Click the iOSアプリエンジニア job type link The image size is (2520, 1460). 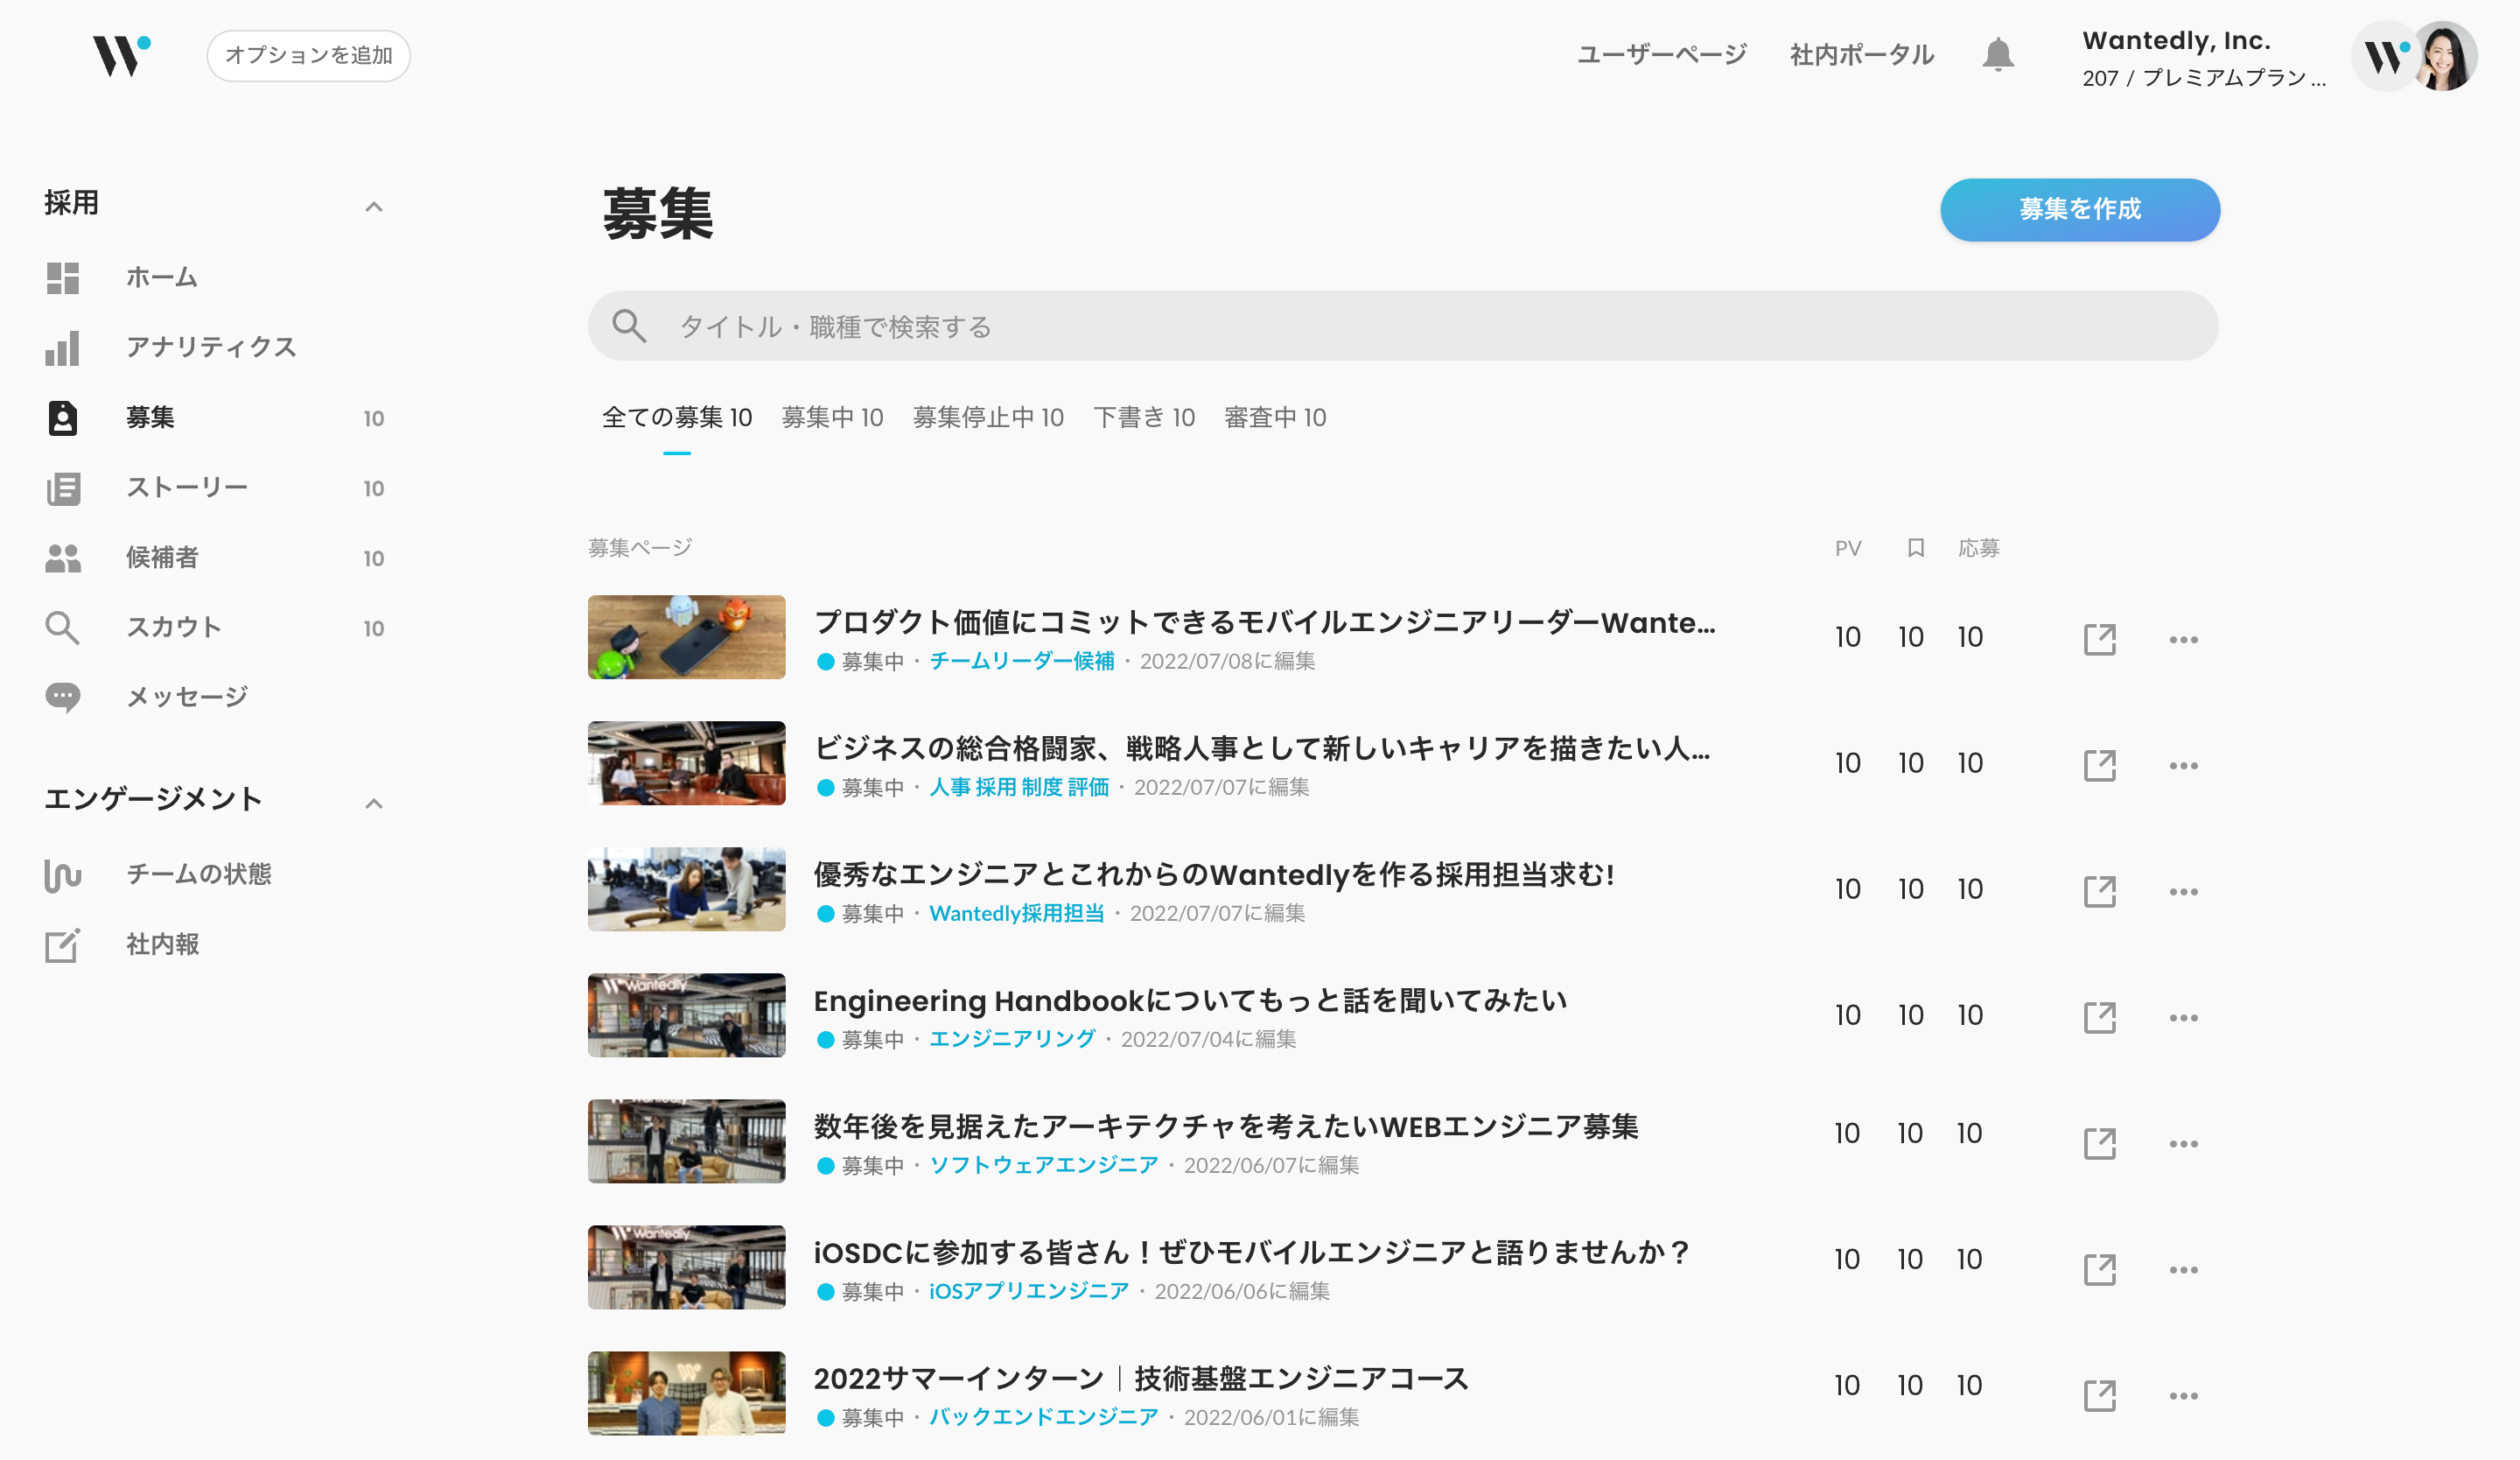(x=1029, y=1291)
